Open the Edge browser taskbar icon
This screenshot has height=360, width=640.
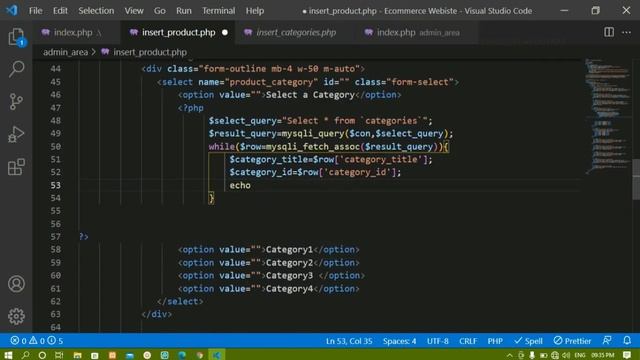click(182, 355)
